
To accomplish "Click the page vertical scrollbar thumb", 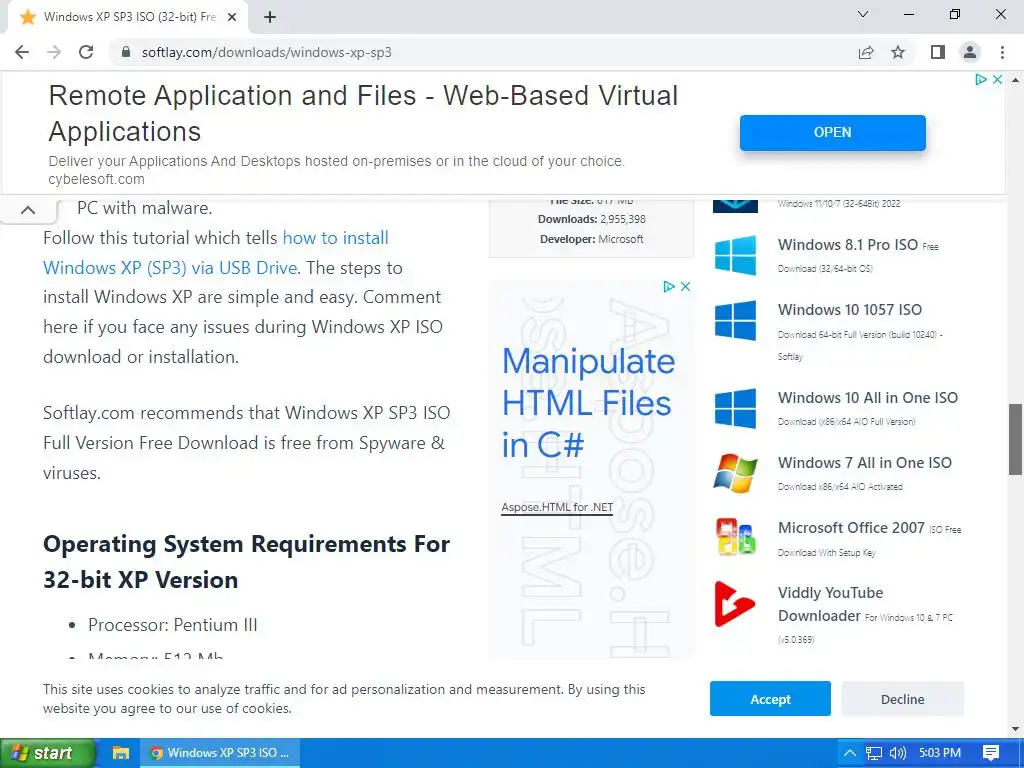I will pos(1015,440).
